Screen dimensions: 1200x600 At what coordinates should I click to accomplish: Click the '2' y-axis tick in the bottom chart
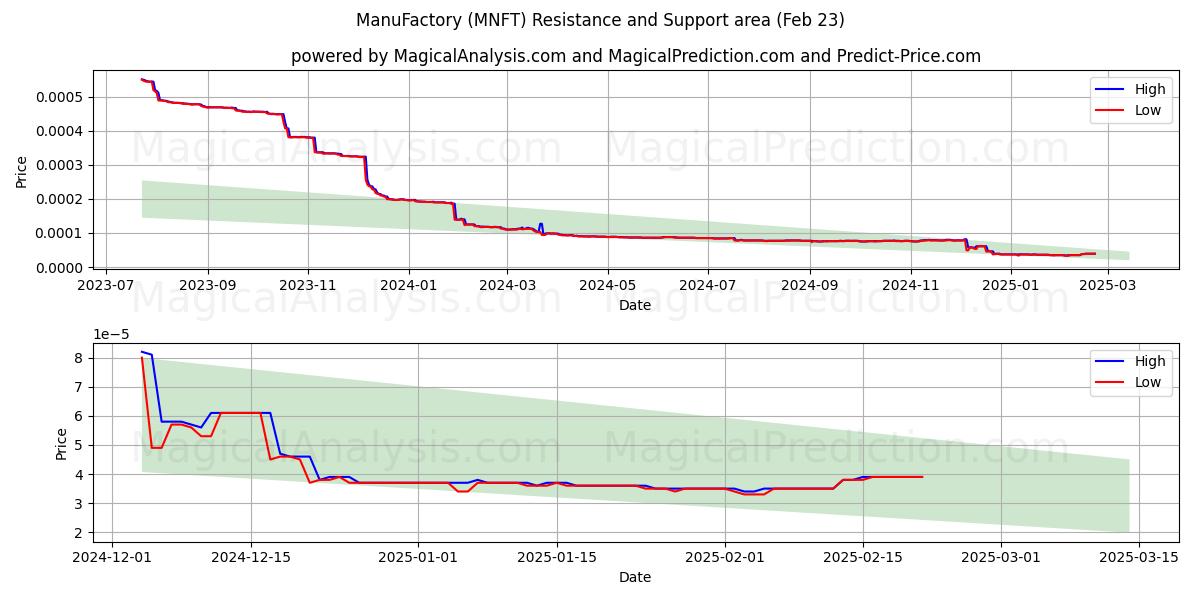click(x=81, y=533)
